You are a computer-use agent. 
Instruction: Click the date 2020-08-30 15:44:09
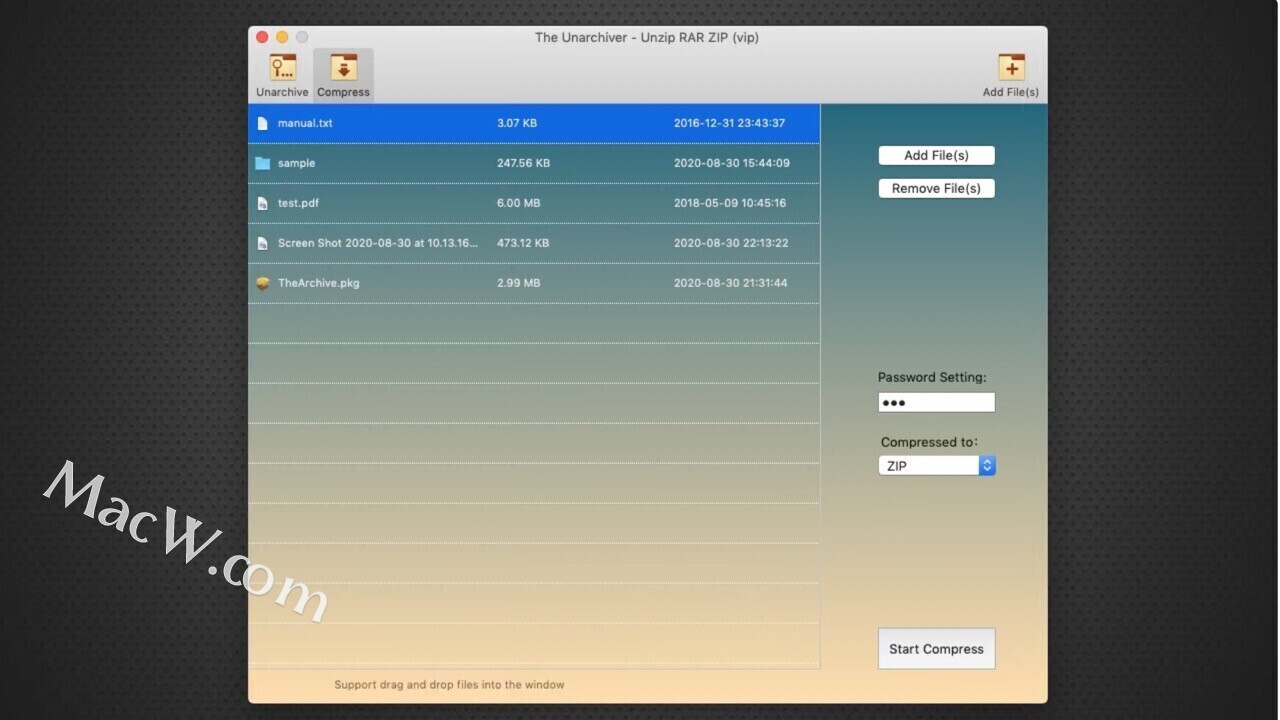coord(731,163)
